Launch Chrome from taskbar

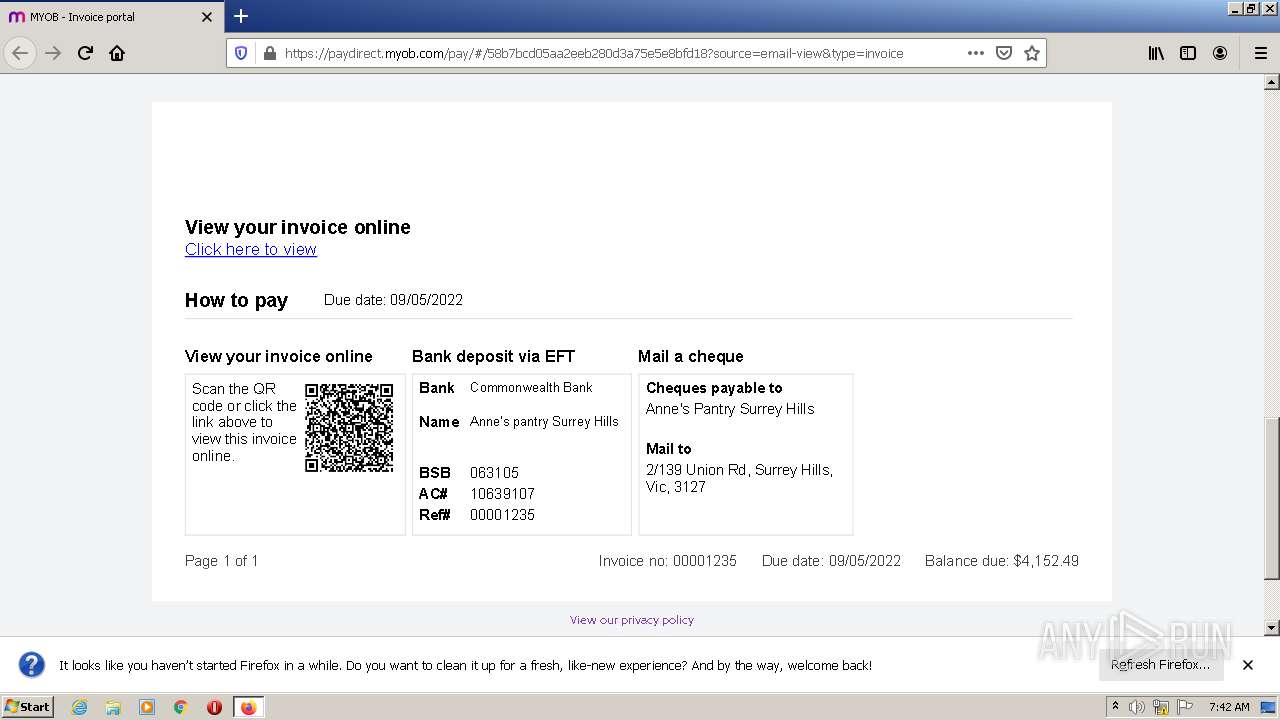pos(181,707)
